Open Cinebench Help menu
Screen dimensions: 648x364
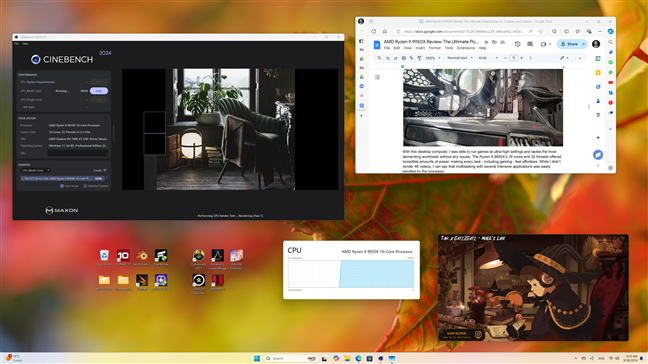(25, 43)
